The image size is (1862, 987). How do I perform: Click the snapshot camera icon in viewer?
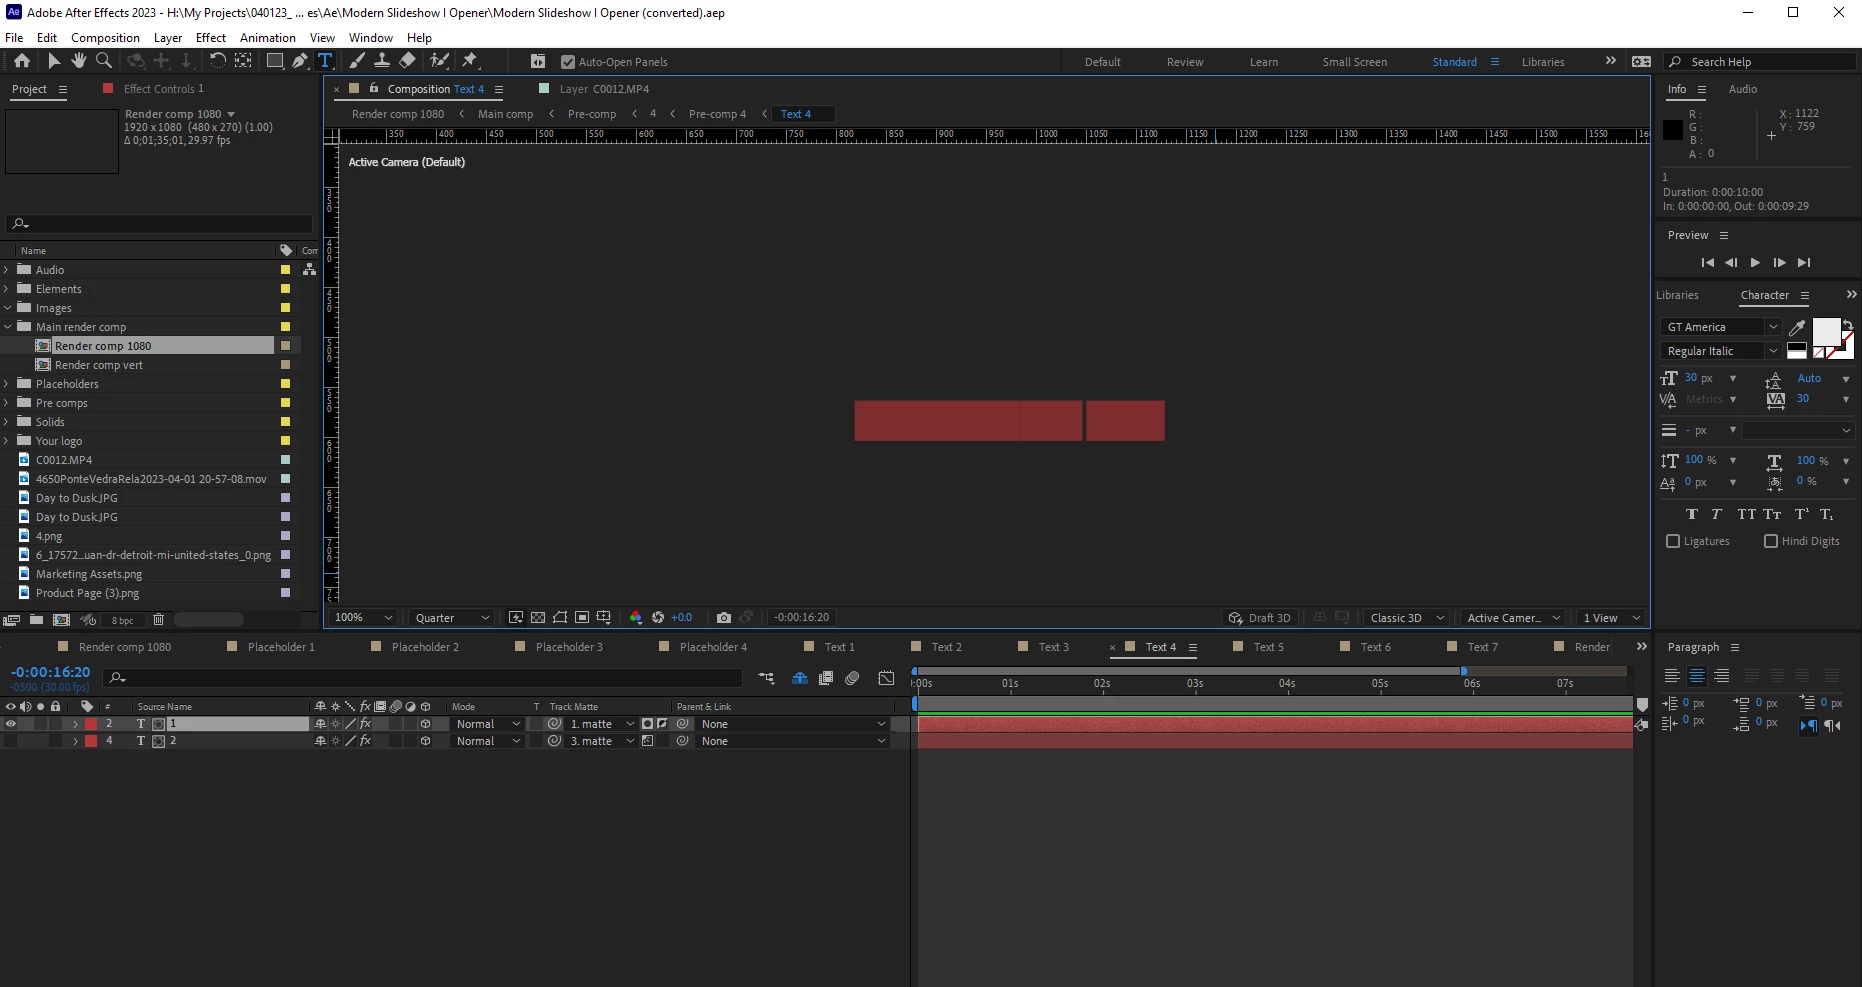(724, 617)
